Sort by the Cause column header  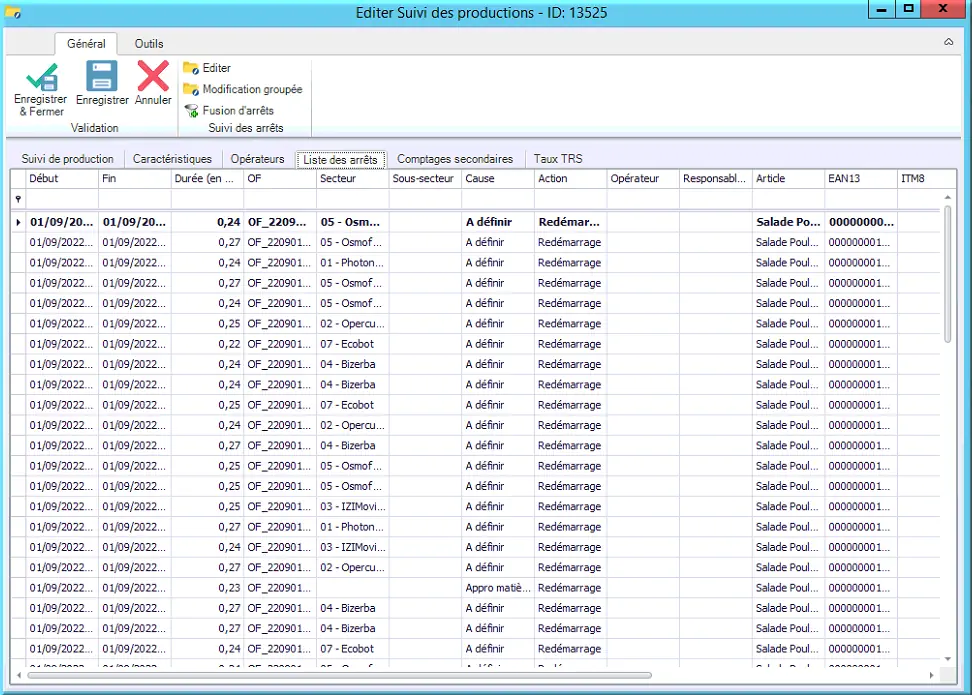[x=497, y=179]
